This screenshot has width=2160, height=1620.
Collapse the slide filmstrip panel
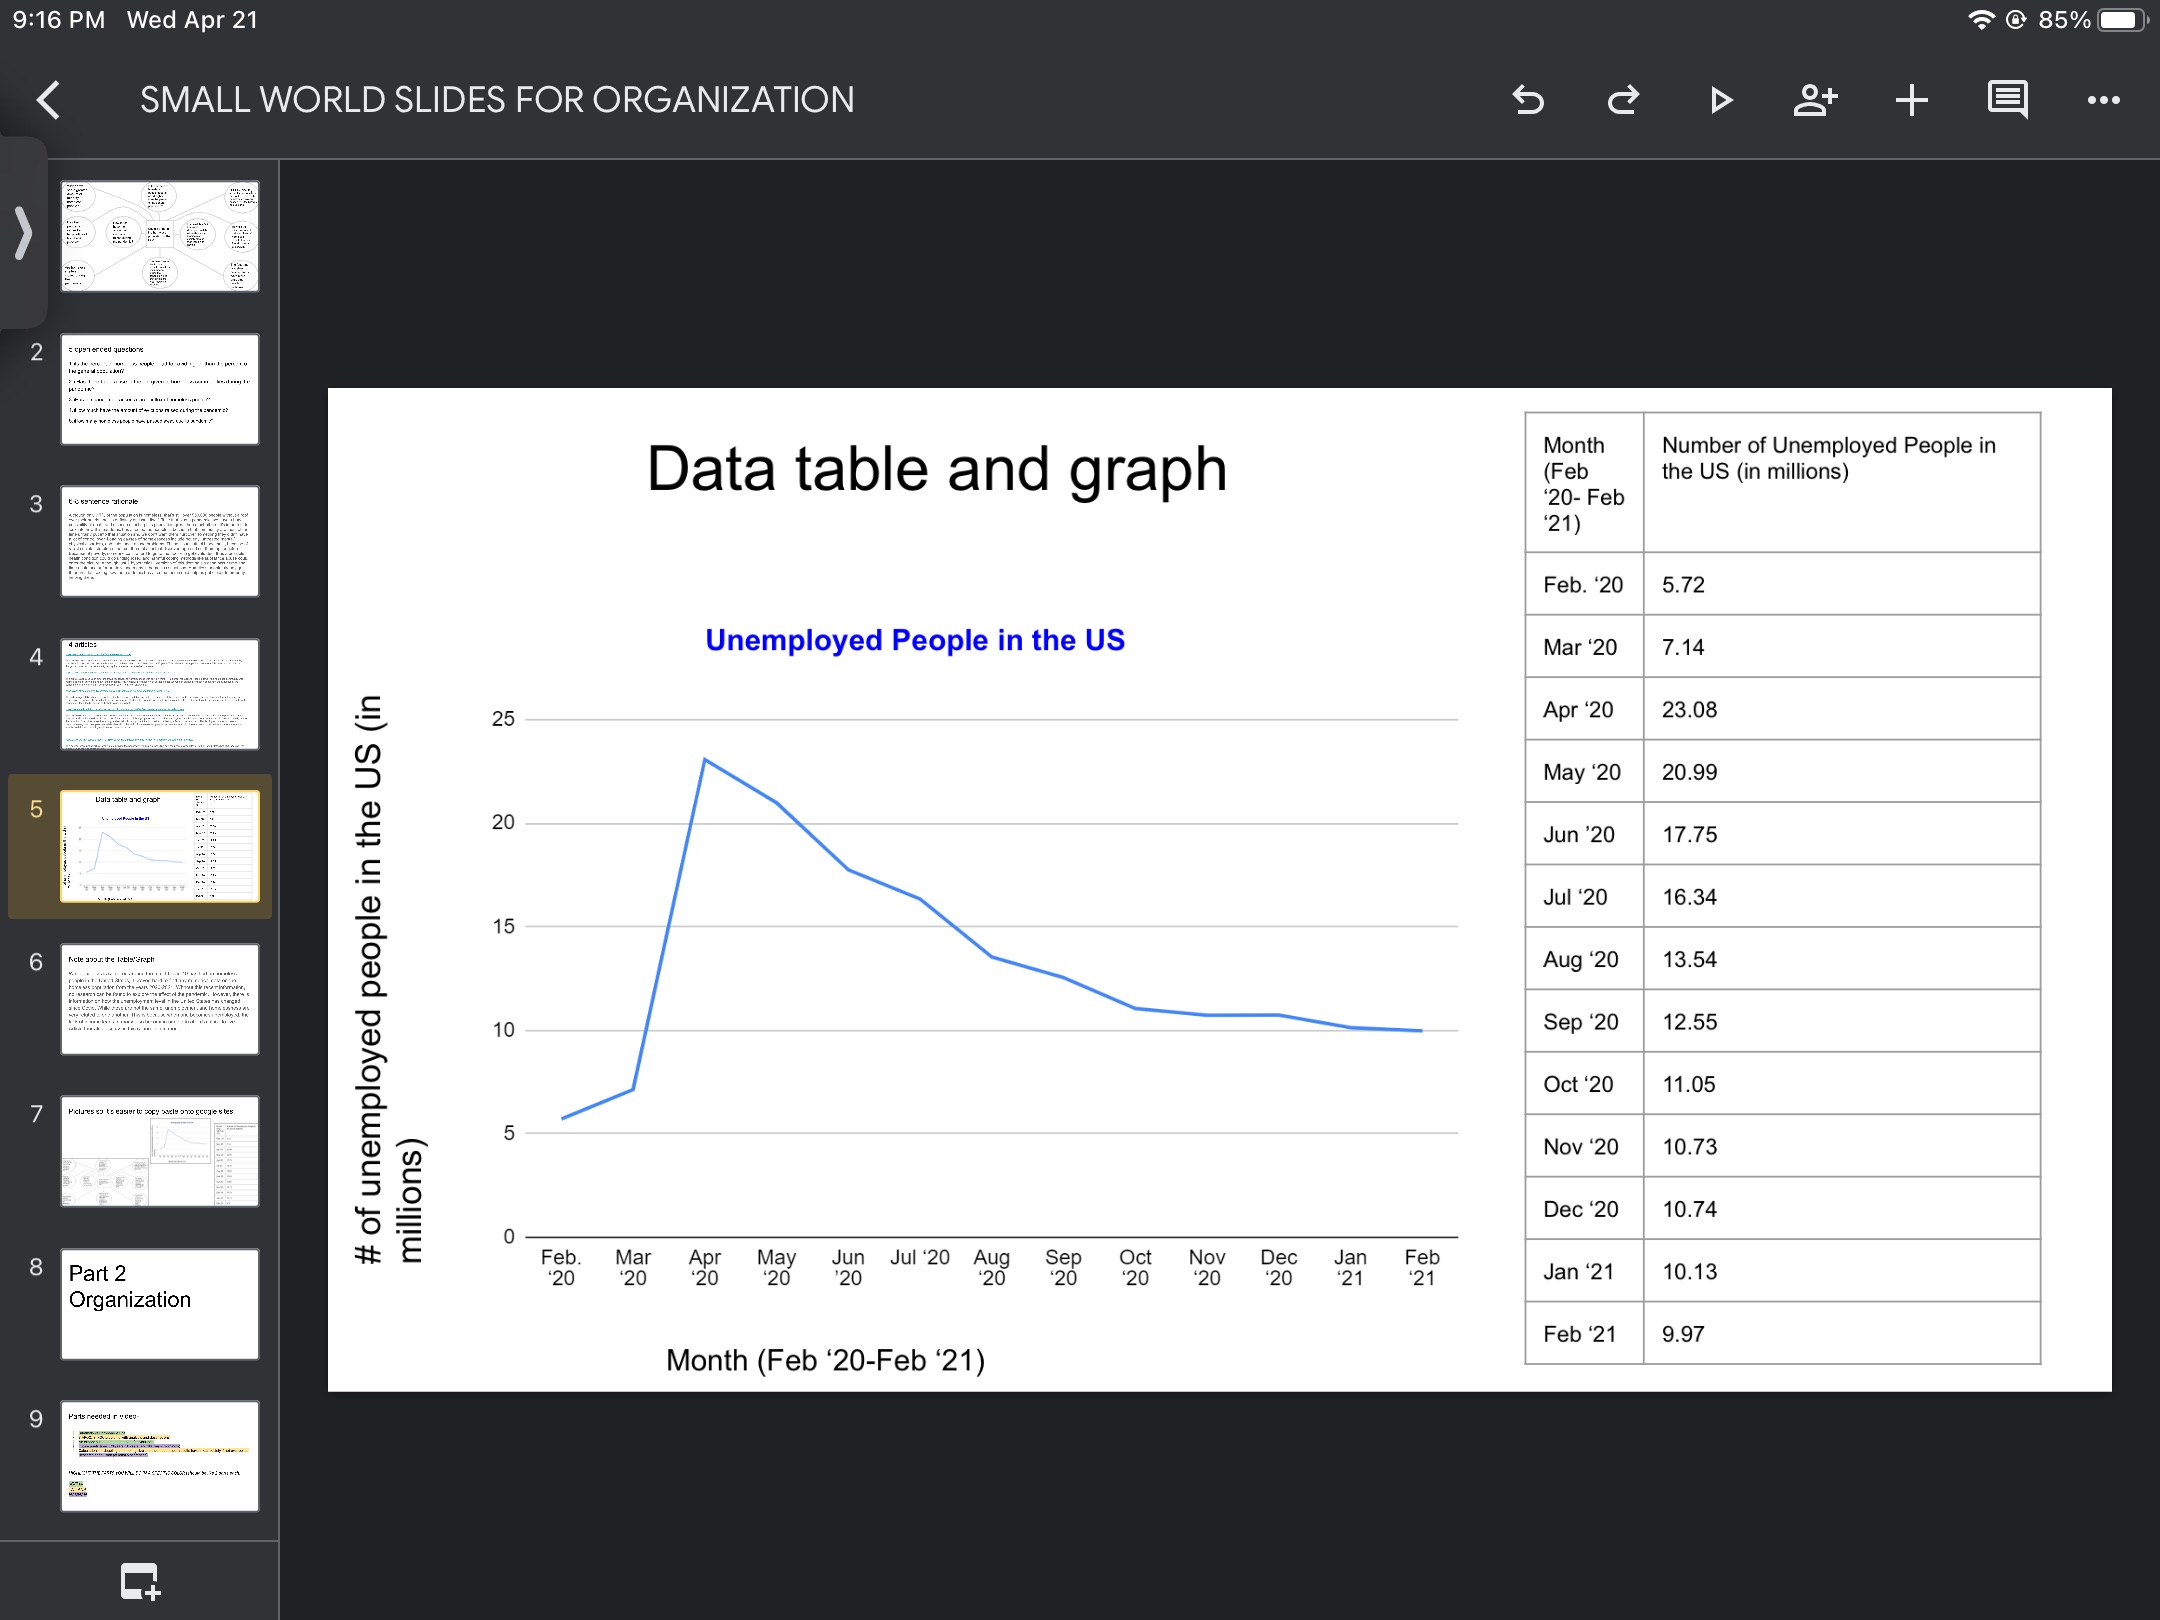(24, 234)
